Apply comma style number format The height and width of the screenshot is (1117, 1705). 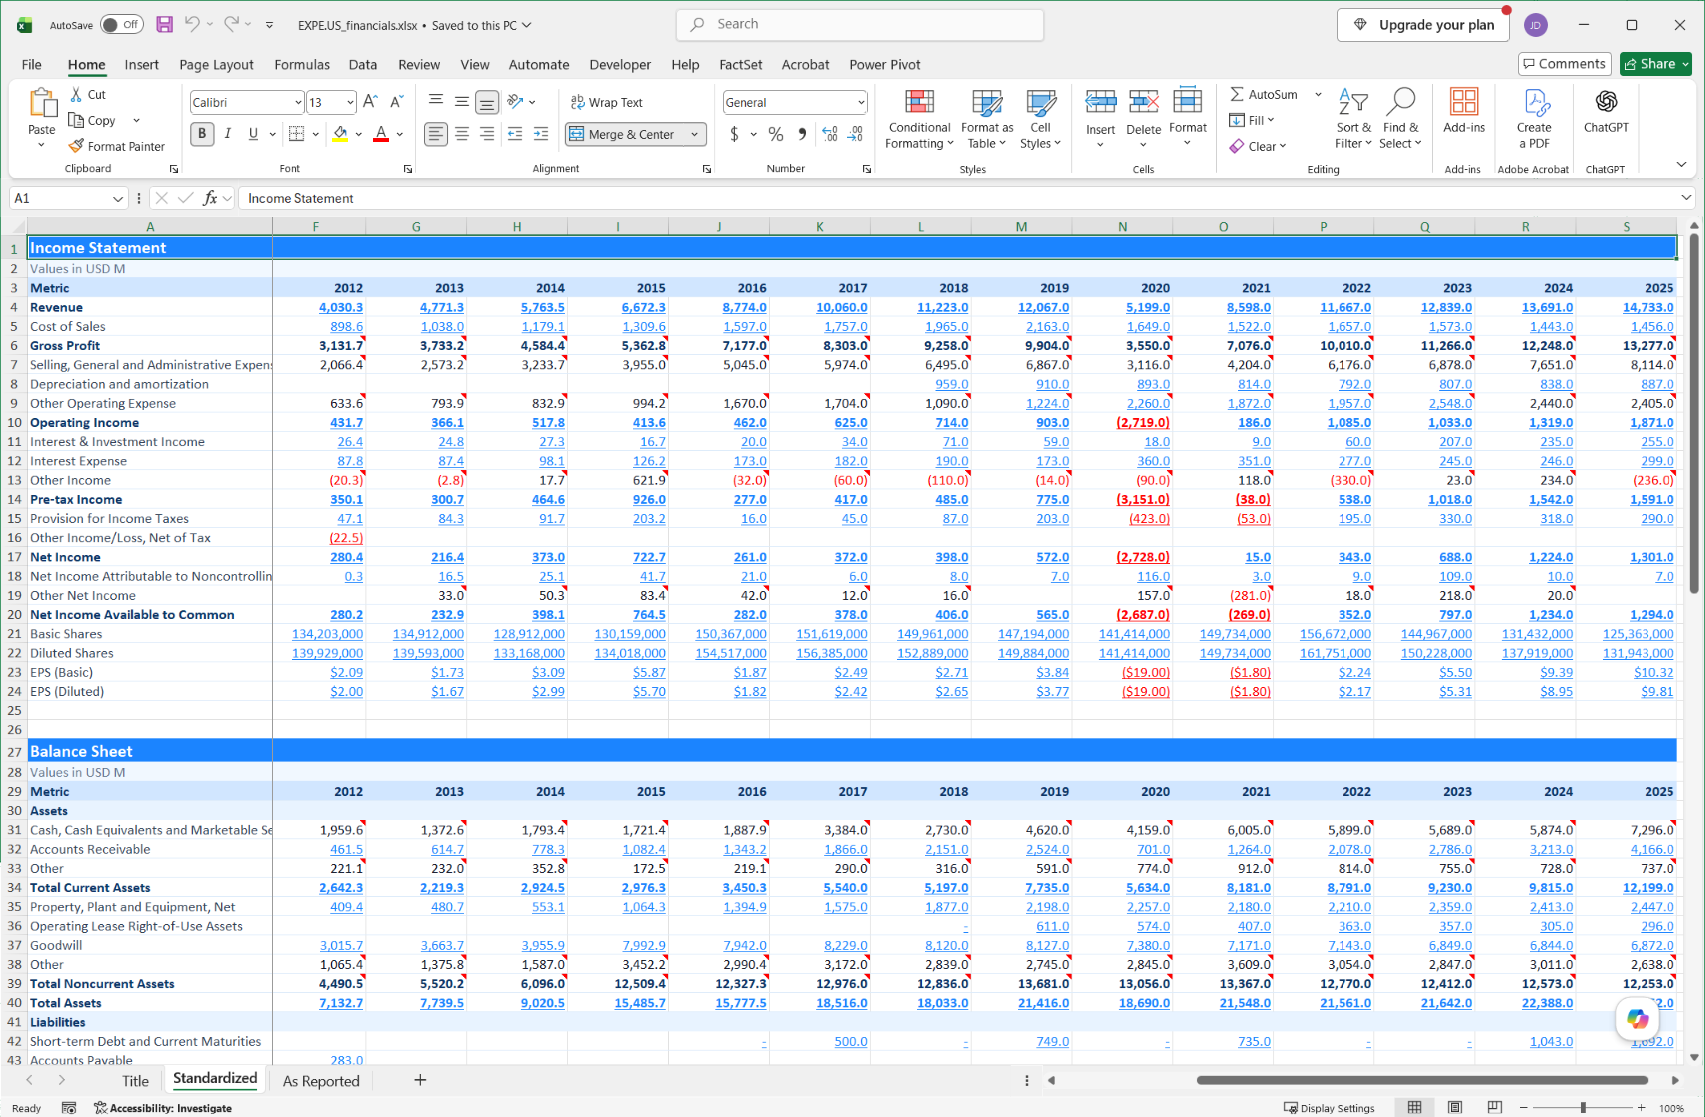(802, 134)
